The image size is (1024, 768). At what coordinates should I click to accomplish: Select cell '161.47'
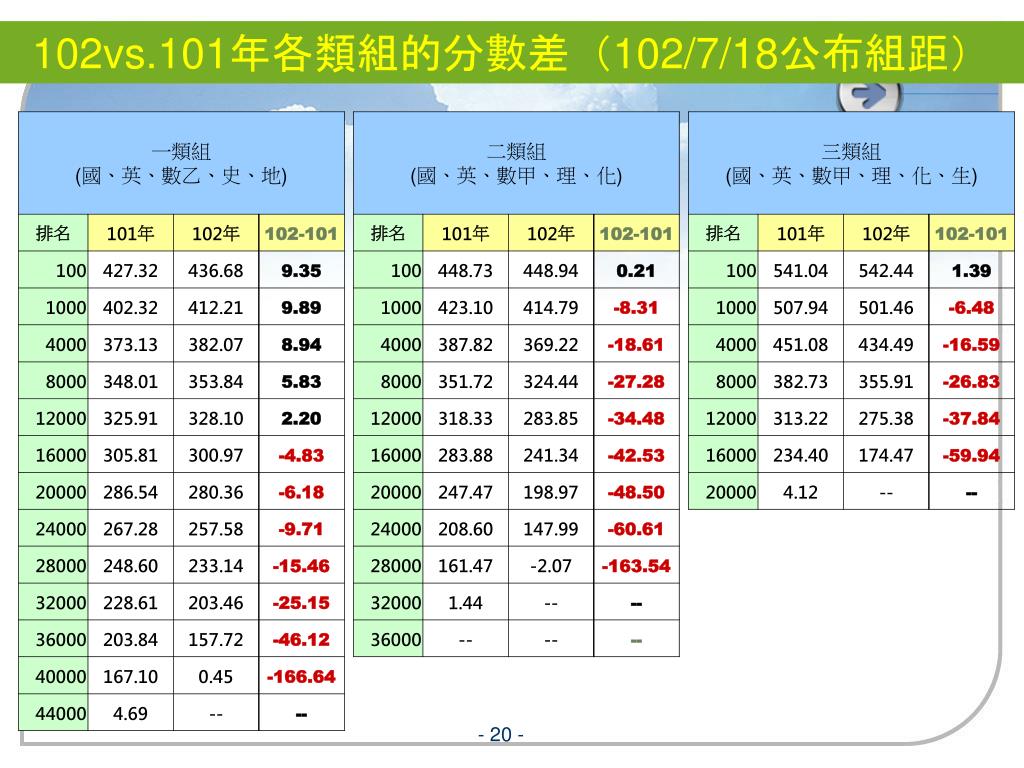point(466,566)
